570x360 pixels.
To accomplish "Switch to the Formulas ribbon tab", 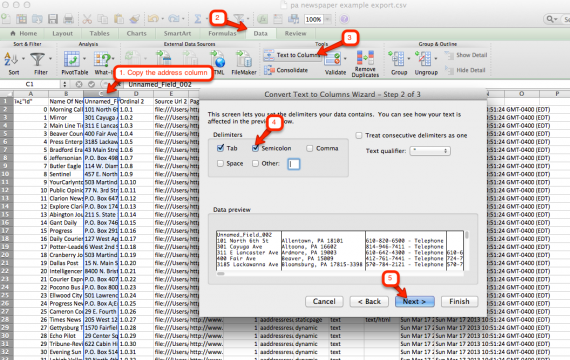I will click(x=222, y=33).
